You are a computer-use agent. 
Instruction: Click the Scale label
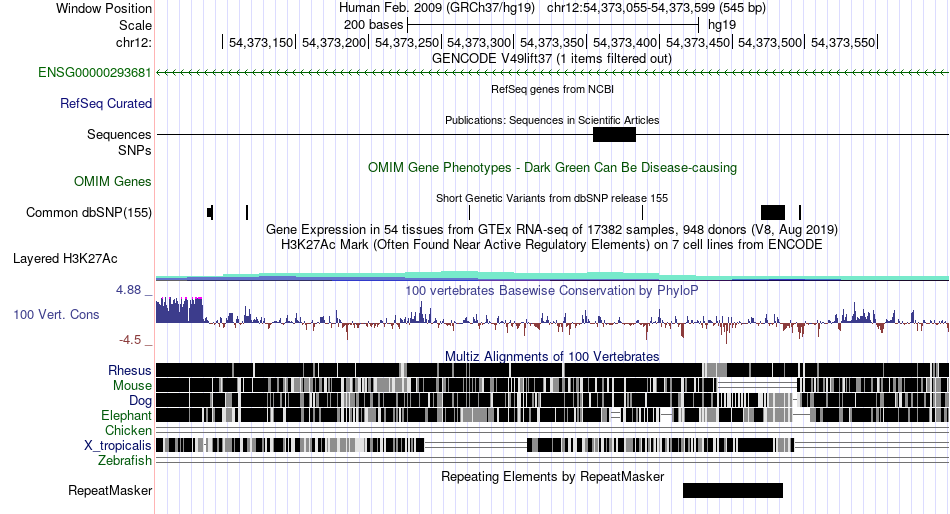pyautogui.click(x=135, y=25)
